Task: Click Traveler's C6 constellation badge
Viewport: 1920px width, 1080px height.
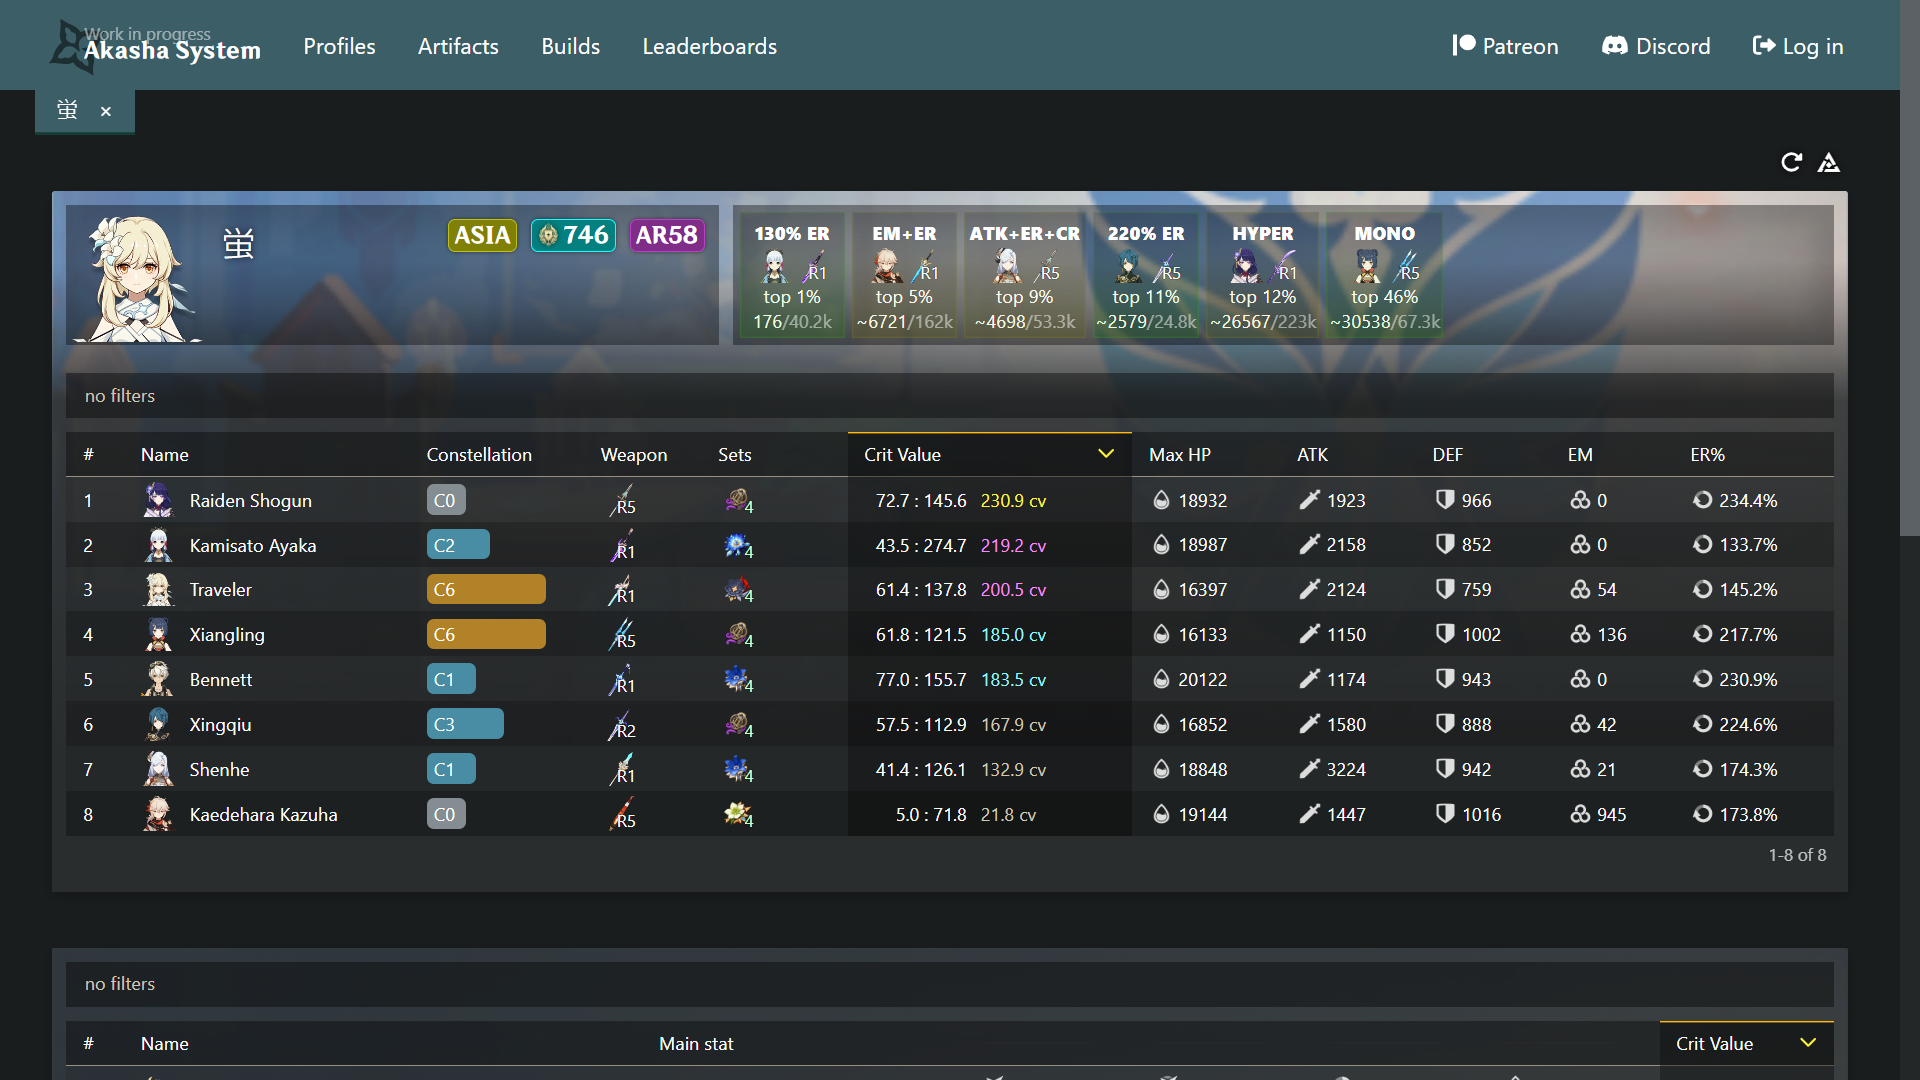Action: pos(486,590)
